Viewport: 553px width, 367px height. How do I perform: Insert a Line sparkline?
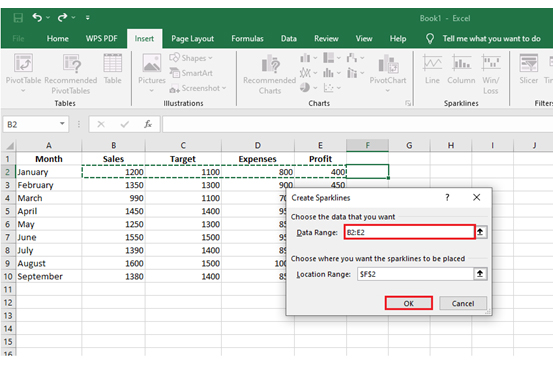pos(432,69)
